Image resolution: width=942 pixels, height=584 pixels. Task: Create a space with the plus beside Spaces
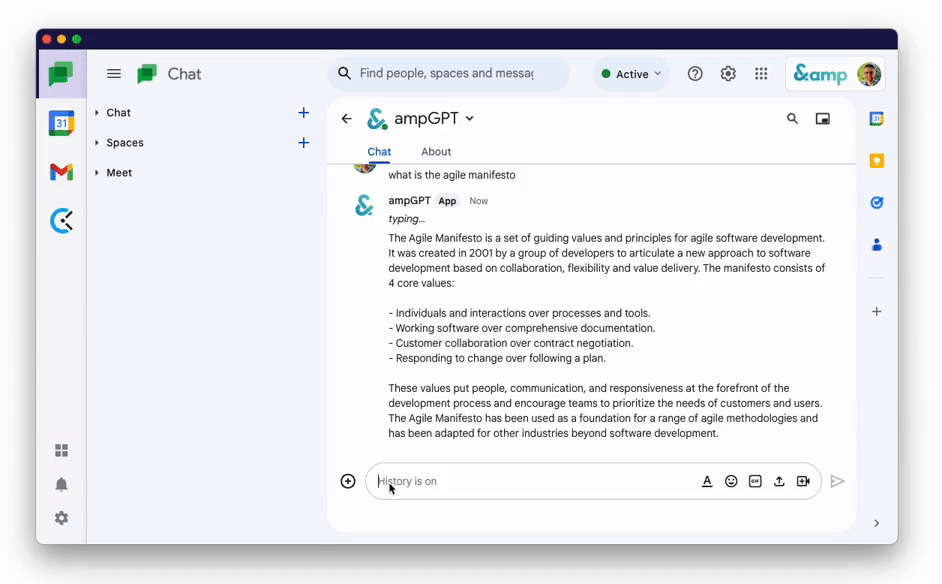coord(303,142)
